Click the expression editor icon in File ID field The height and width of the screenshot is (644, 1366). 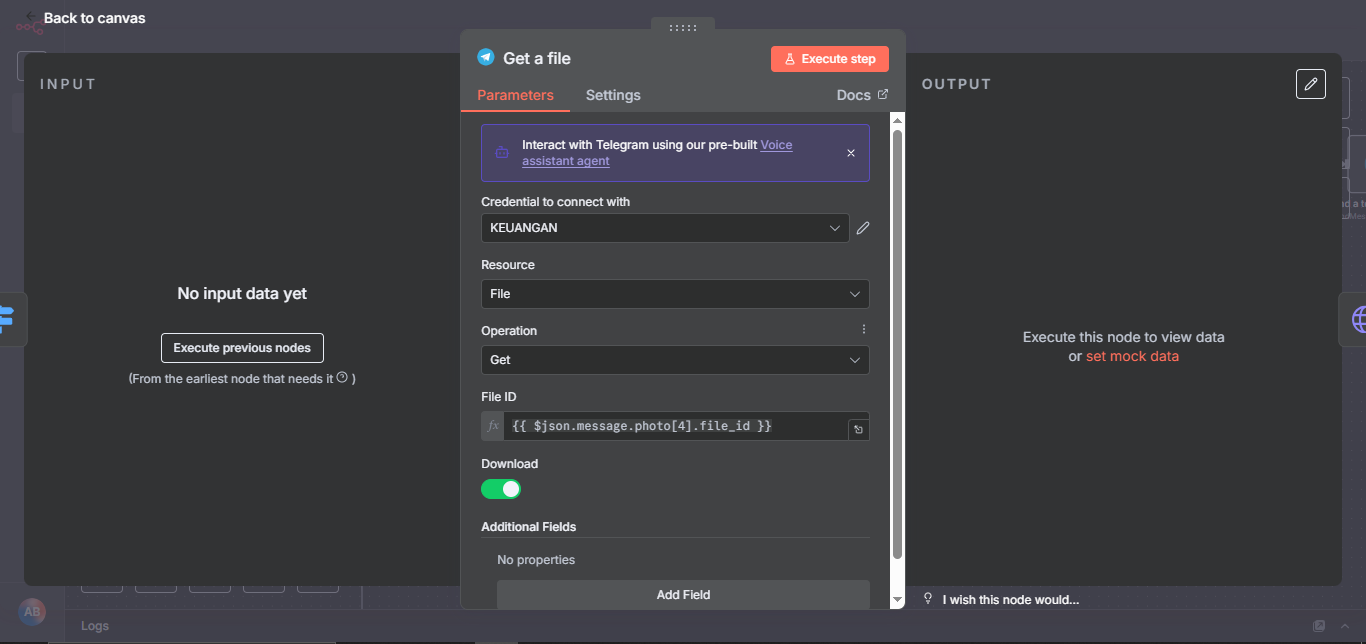pos(858,430)
